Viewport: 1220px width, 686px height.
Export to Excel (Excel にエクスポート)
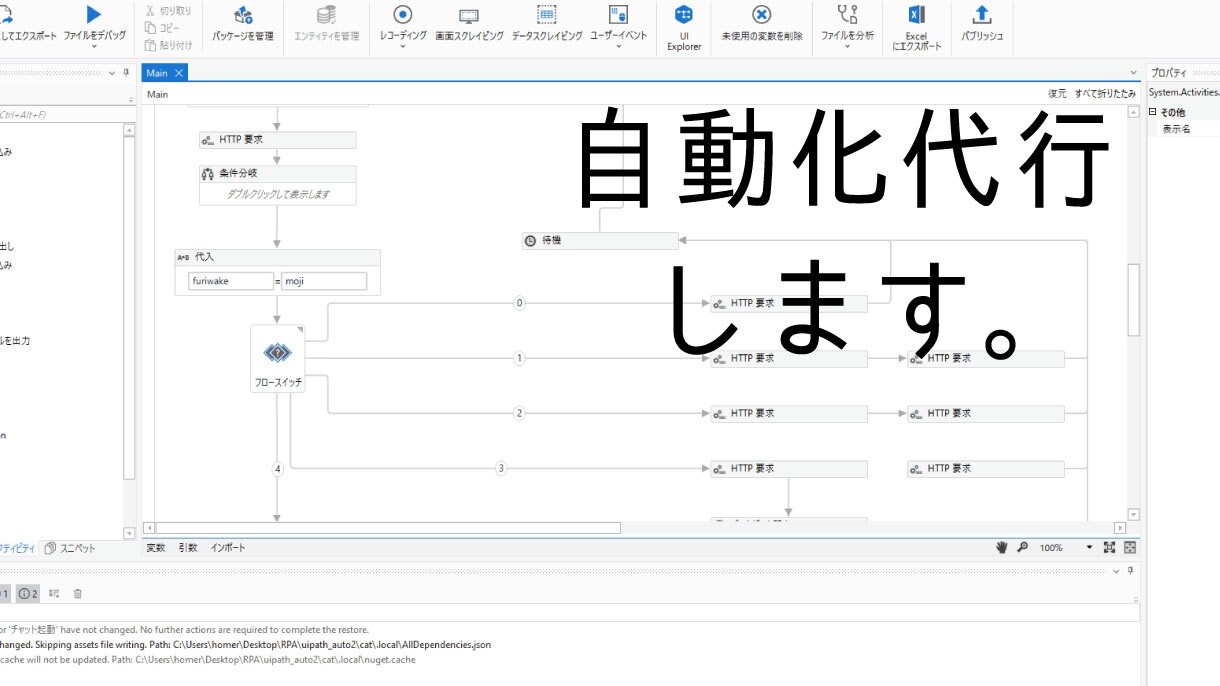click(916, 27)
